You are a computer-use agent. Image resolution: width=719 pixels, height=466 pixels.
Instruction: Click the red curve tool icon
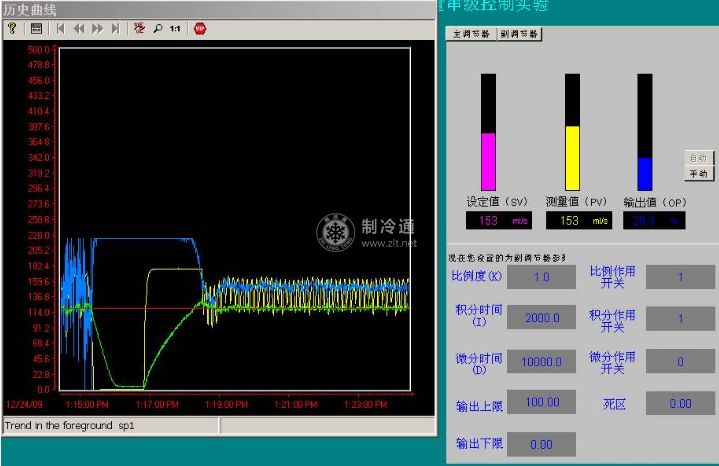pyautogui.click(x=139, y=29)
